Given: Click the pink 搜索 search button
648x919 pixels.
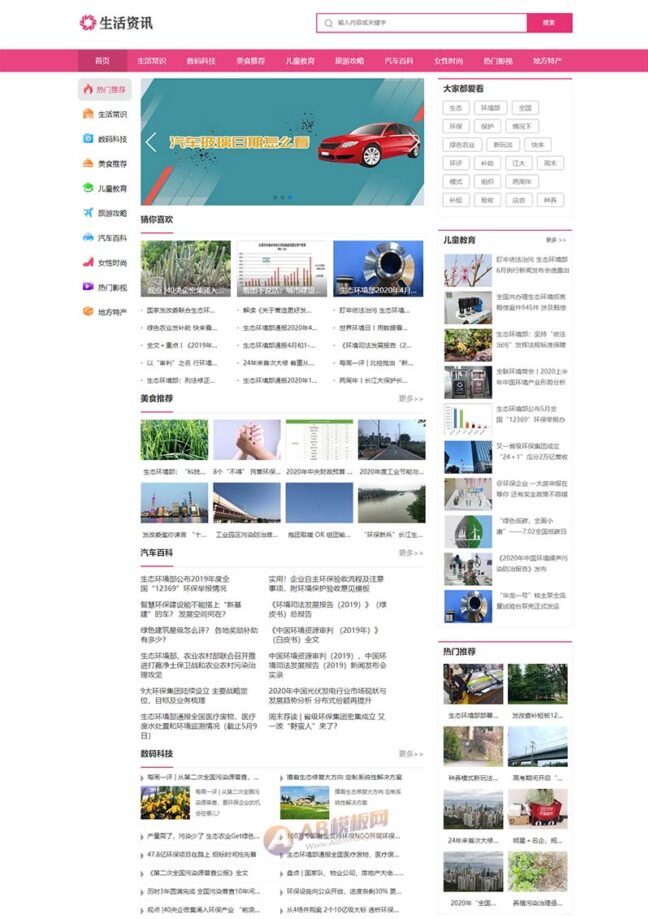Looking at the screenshot, I should [549, 23].
